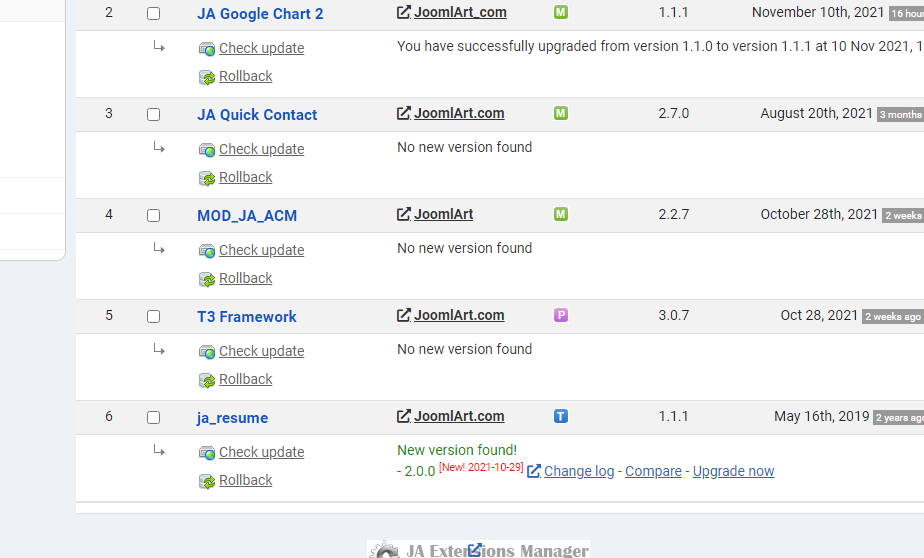Viewport: 924px width, 558px height.
Task: Open the T3 Framework extension name link
Action: 247,317
